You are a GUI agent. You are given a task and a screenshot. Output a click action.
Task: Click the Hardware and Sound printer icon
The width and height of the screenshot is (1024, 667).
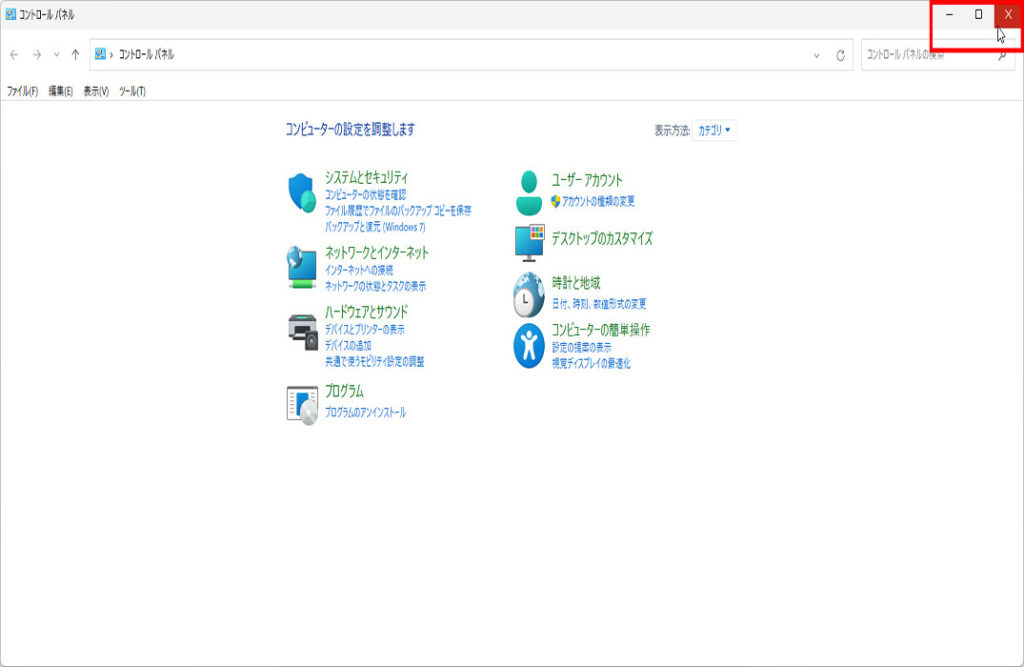[x=302, y=328]
